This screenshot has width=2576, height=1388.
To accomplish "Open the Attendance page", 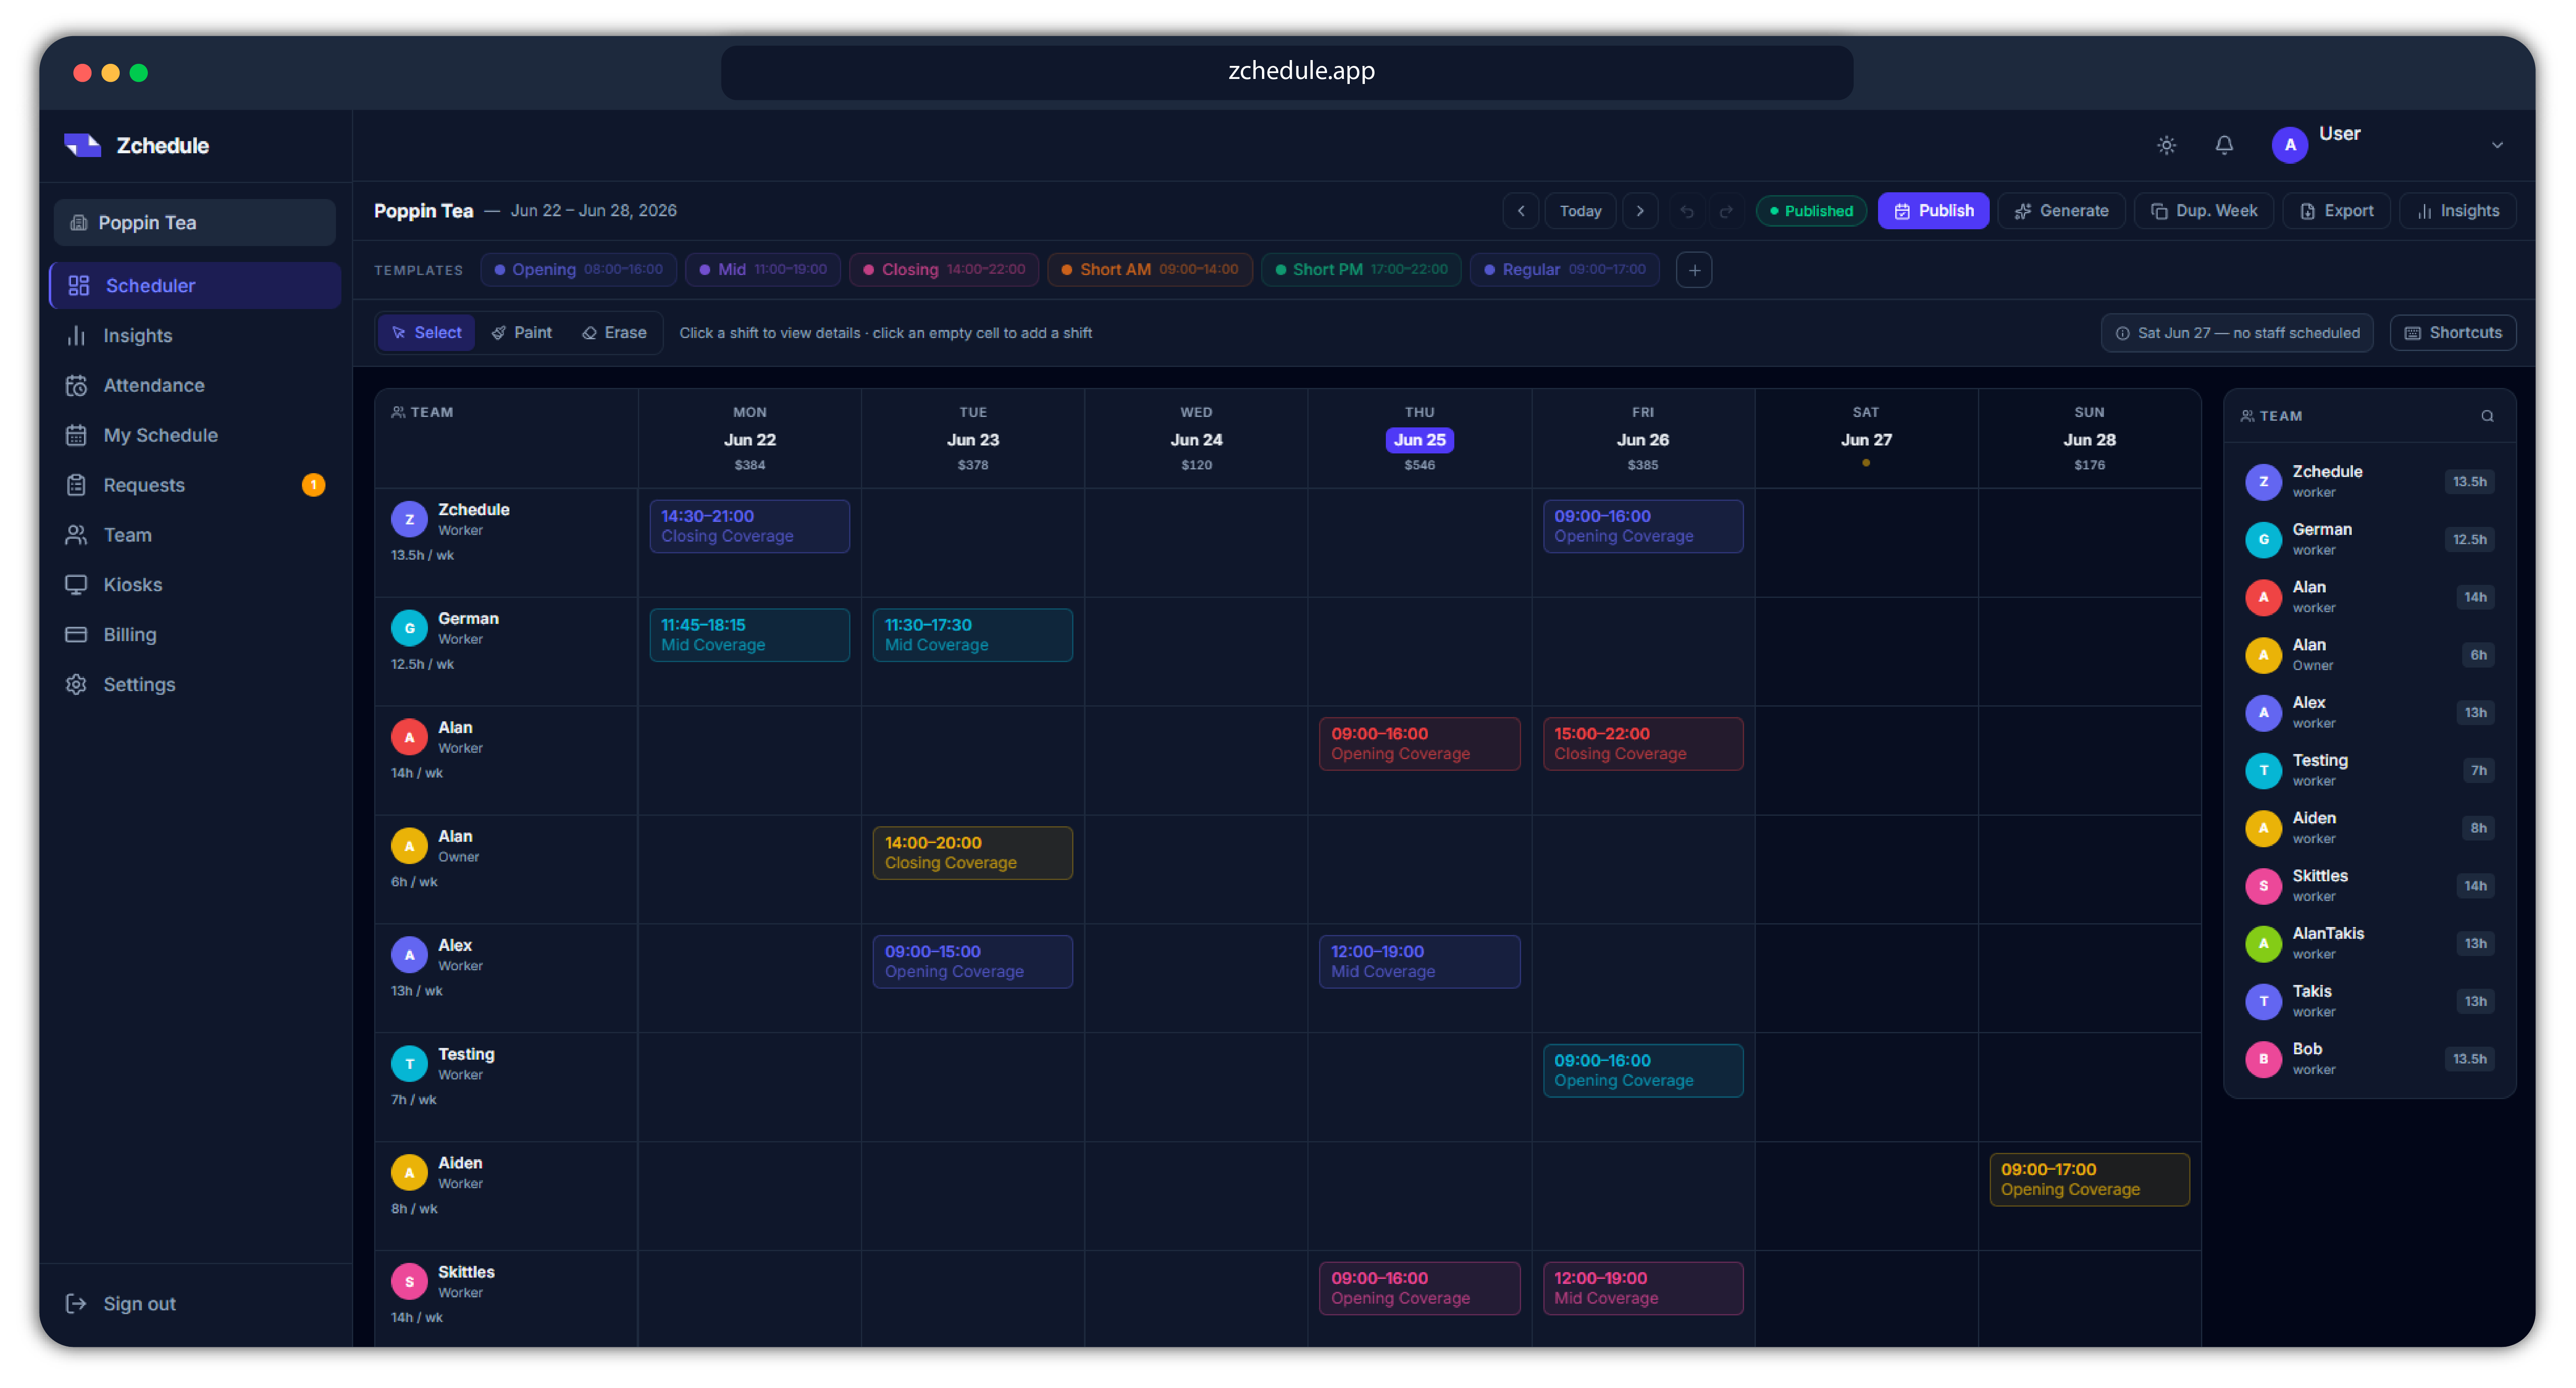I will click(x=195, y=385).
